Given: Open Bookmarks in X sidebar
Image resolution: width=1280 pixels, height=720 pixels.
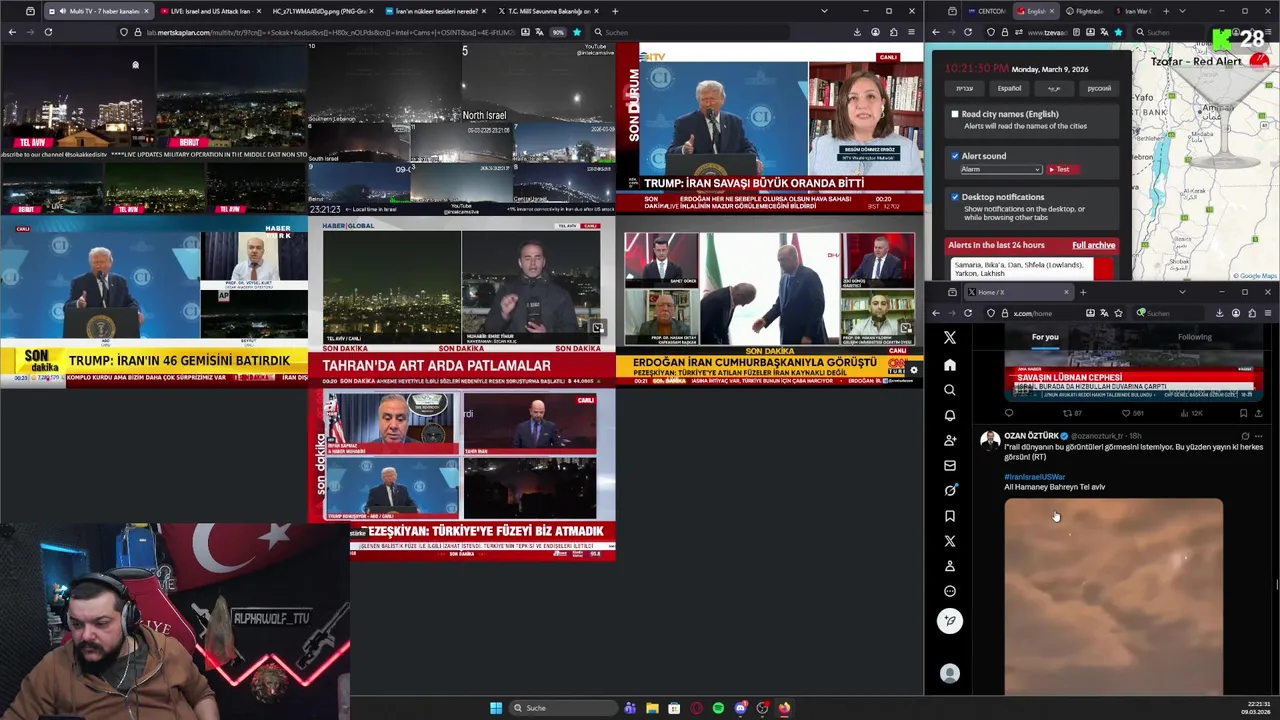Looking at the screenshot, I should 950,516.
